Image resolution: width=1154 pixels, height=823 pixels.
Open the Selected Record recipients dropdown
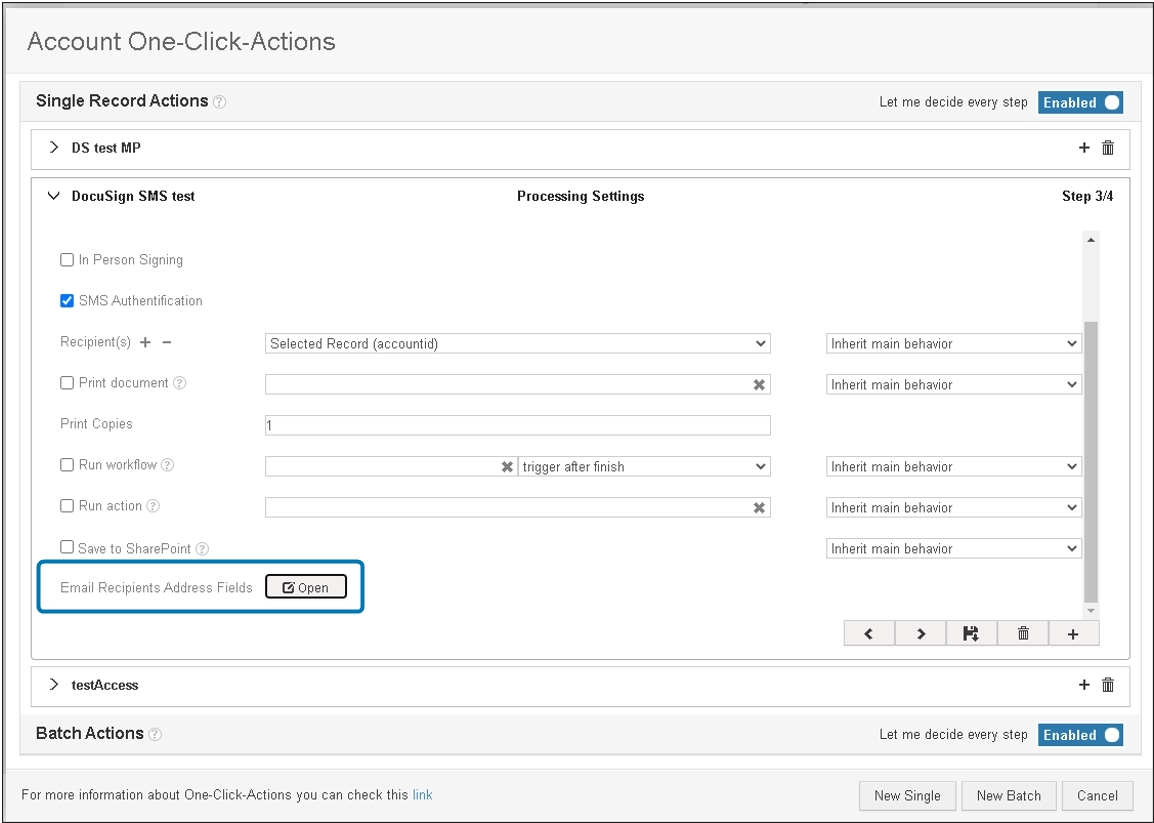(516, 343)
